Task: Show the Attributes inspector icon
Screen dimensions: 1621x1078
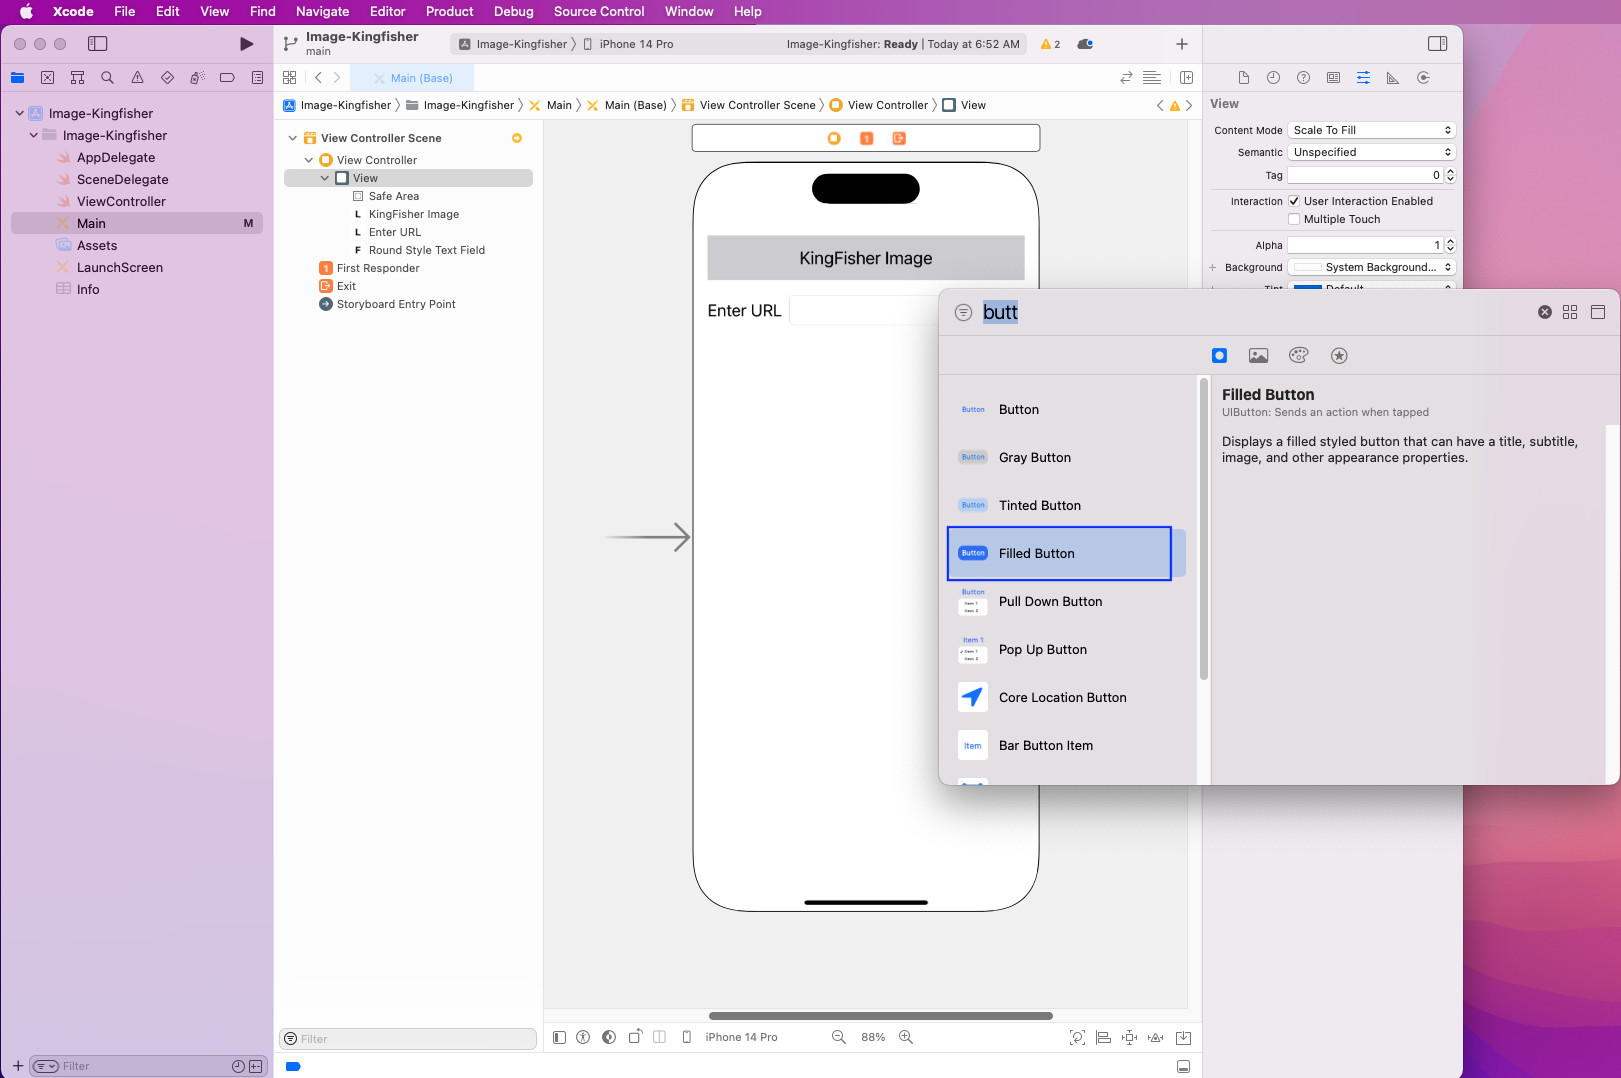Action: [x=1363, y=78]
